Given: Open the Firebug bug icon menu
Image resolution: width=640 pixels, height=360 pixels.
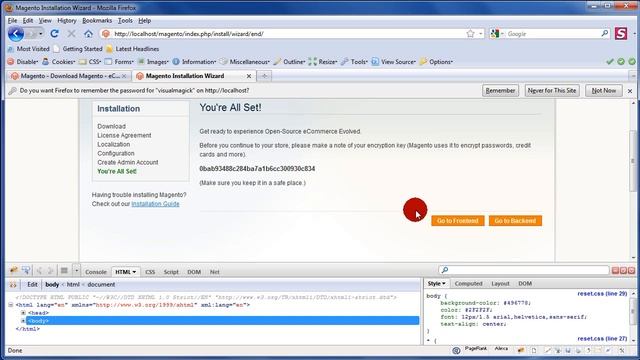Looking at the screenshot, I should tap(13, 271).
